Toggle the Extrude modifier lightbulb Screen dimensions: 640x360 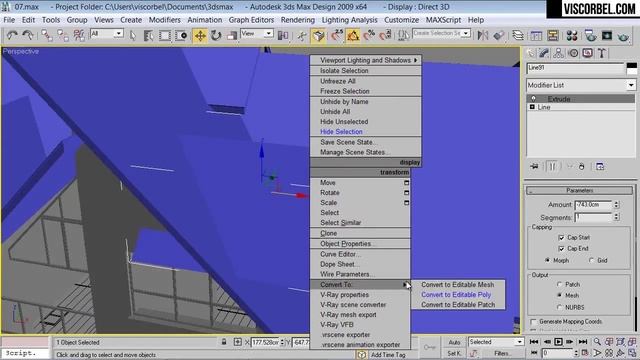pos(533,99)
